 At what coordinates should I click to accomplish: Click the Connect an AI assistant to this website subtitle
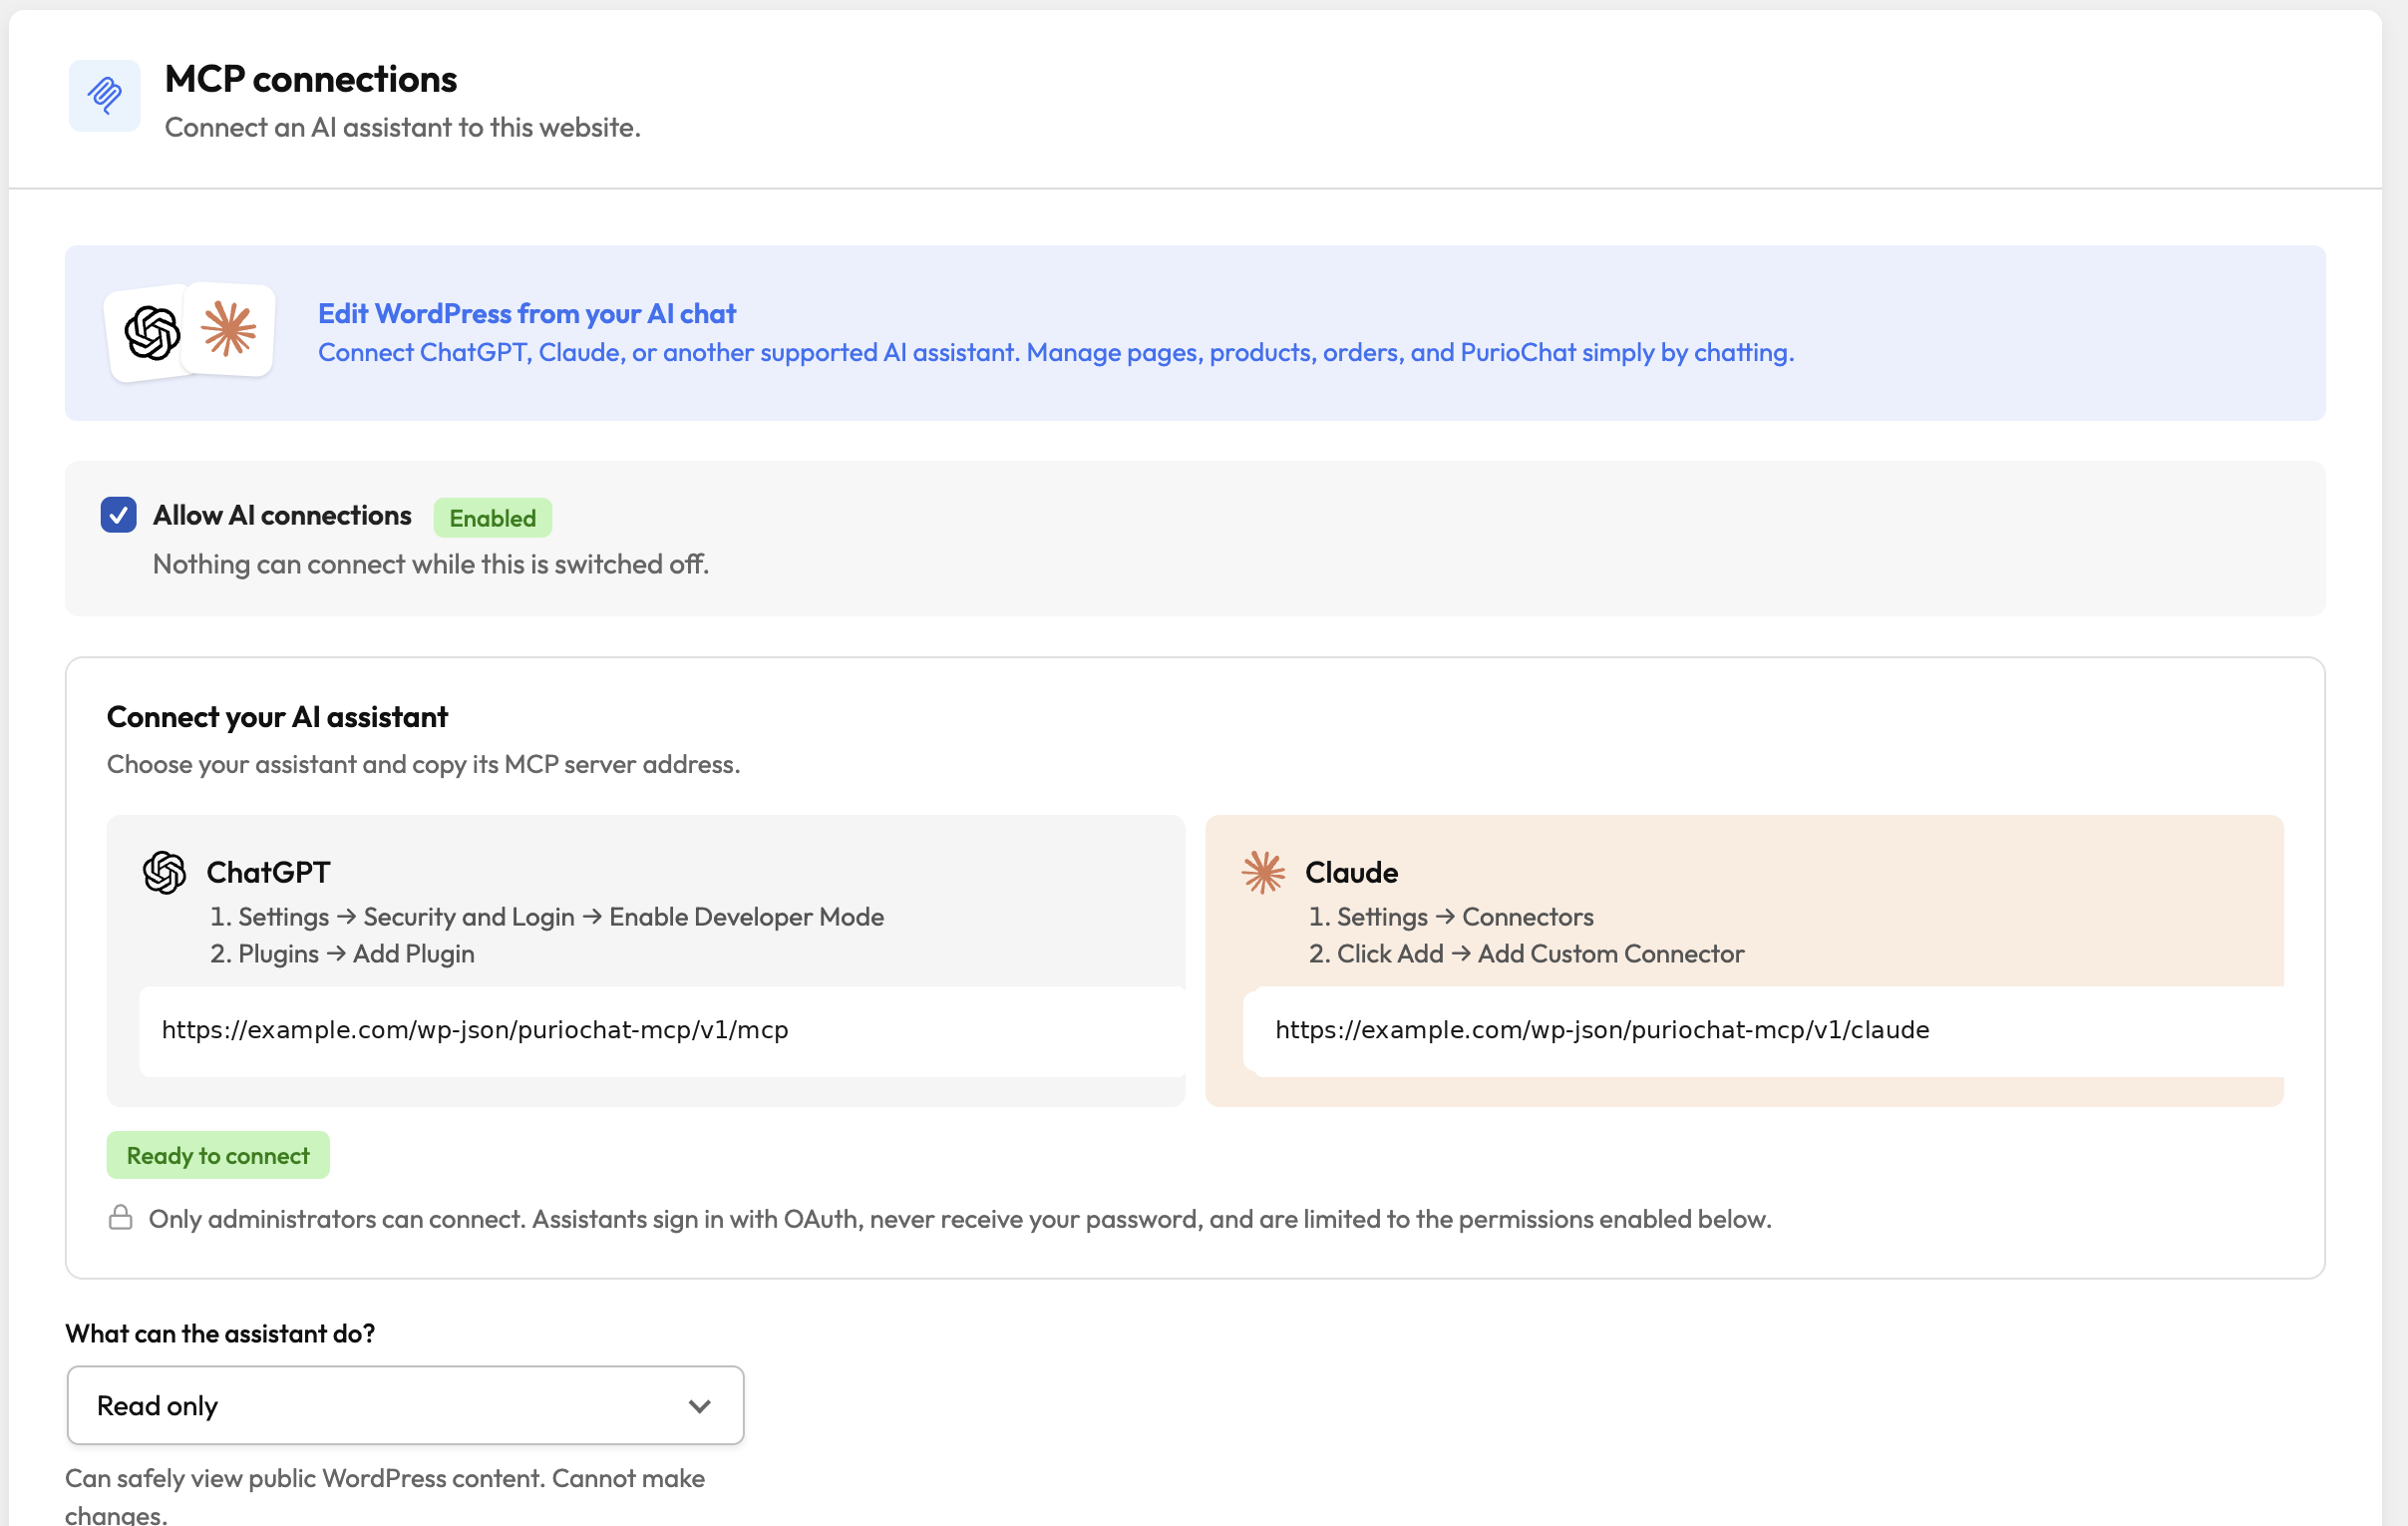403,127
